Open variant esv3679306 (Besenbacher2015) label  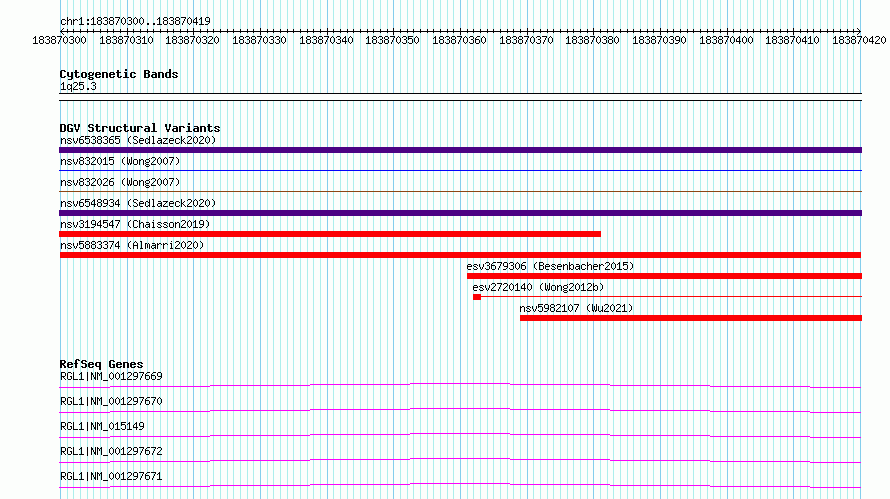tap(550, 266)
